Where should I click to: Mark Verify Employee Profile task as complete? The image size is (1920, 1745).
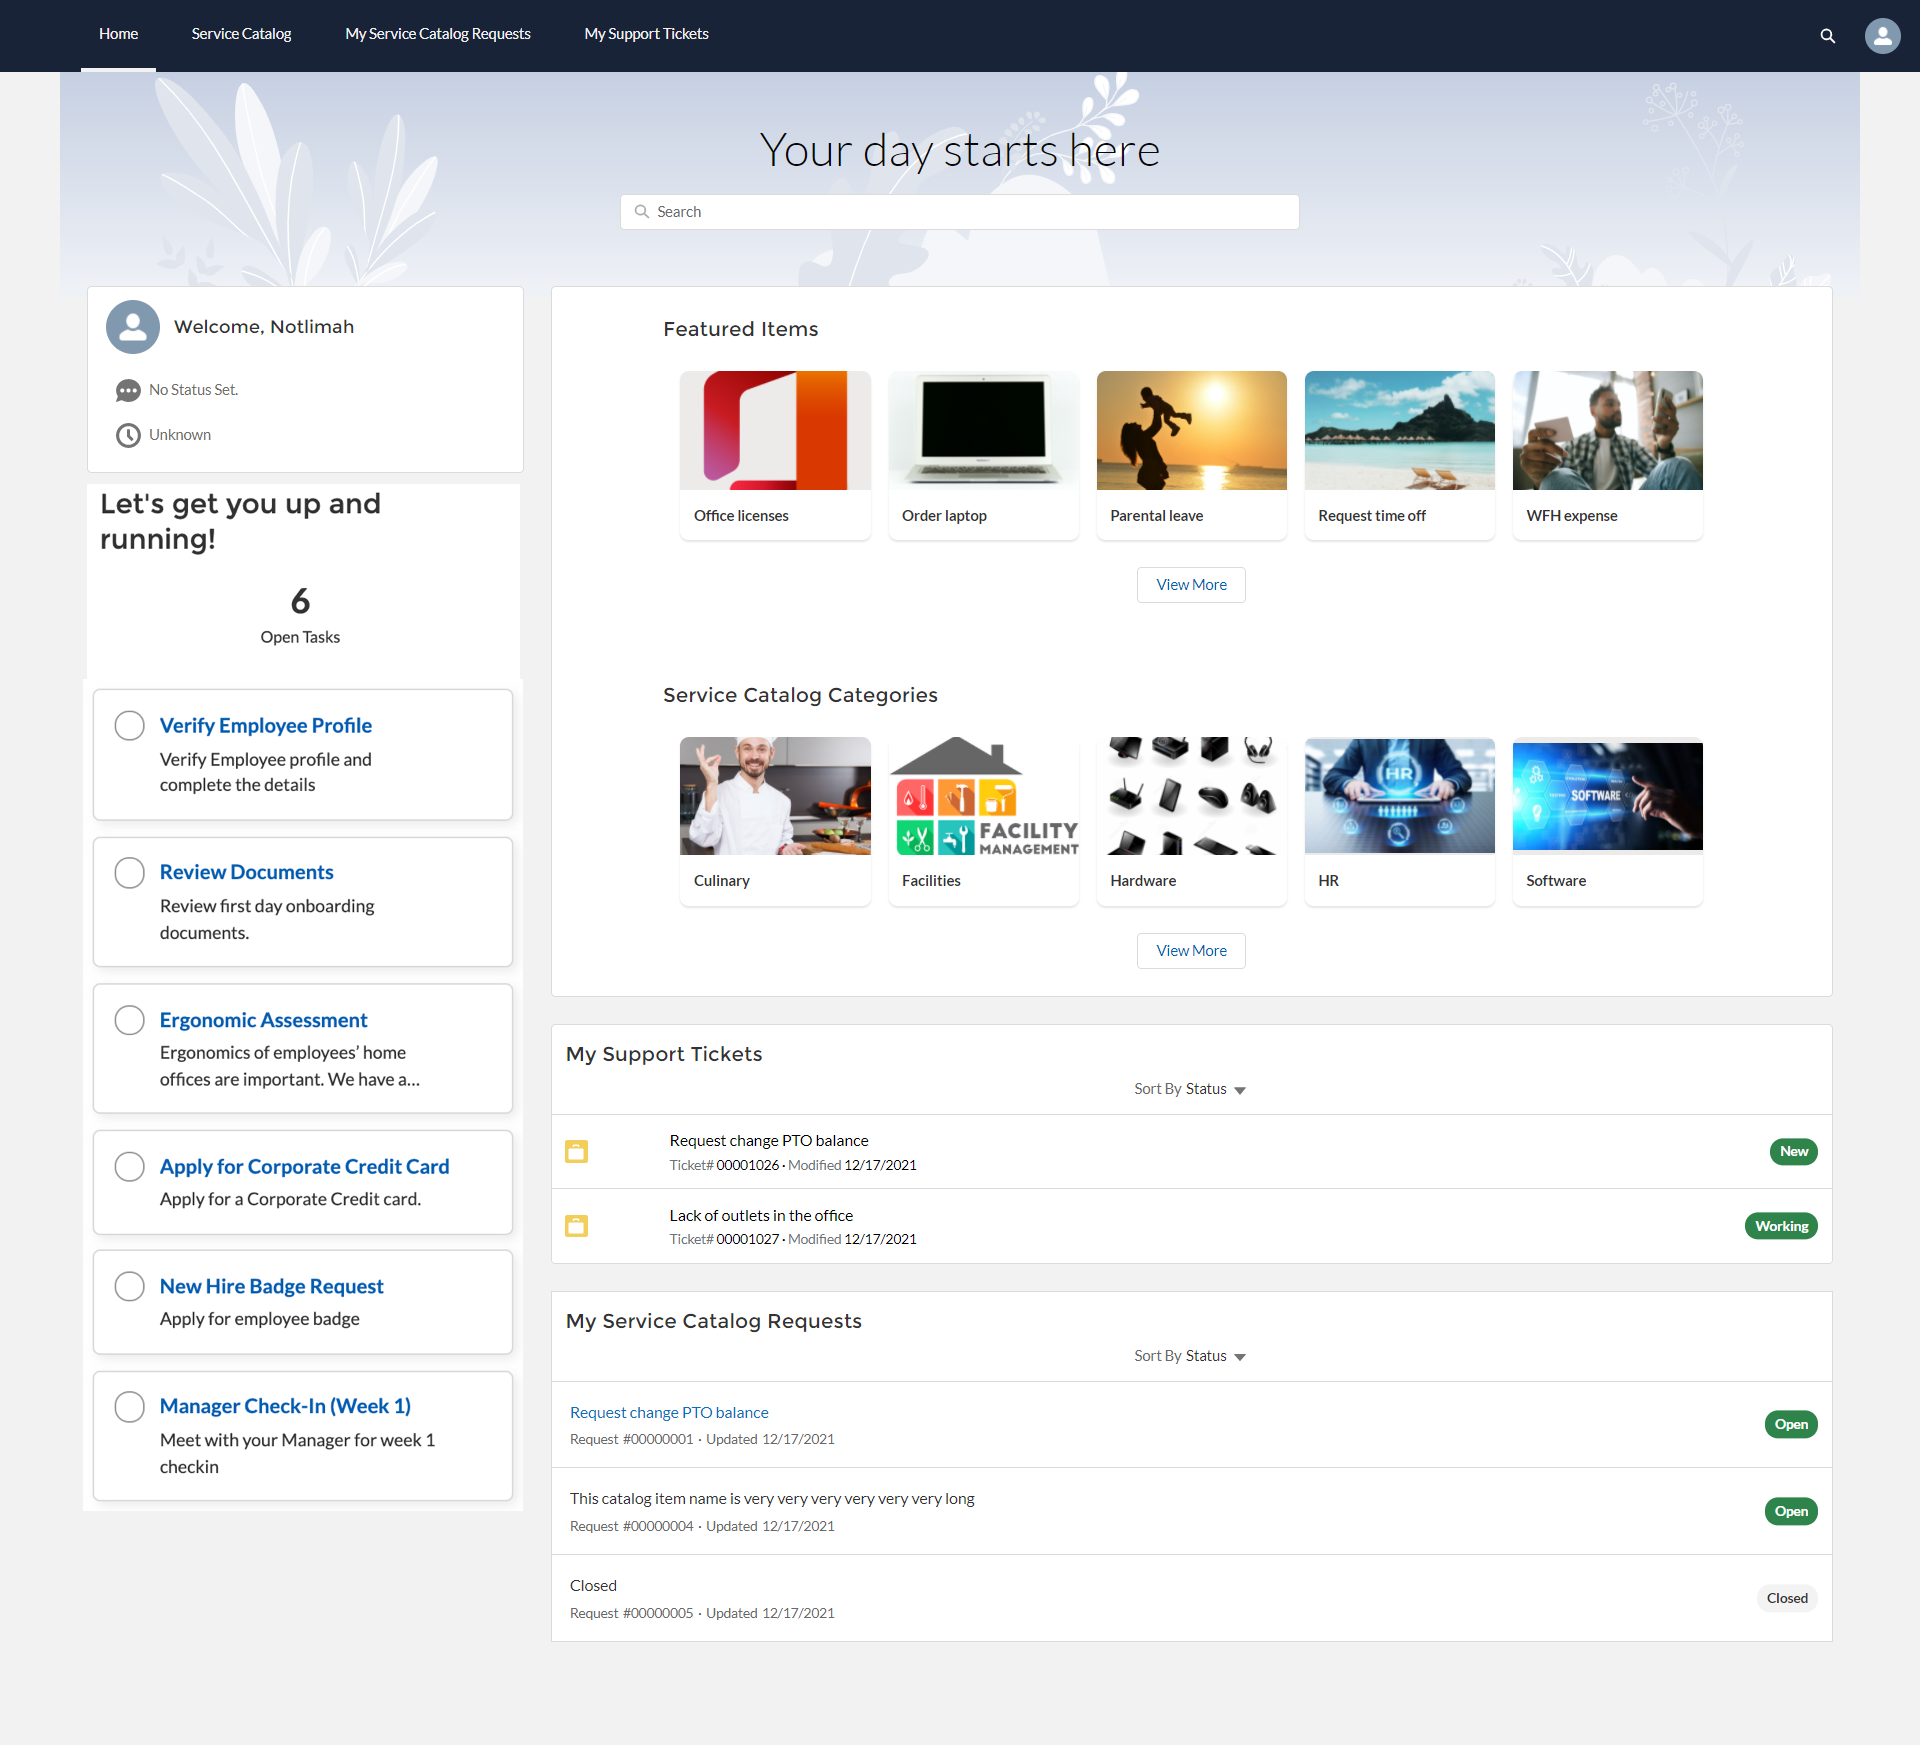pos(129,725)
